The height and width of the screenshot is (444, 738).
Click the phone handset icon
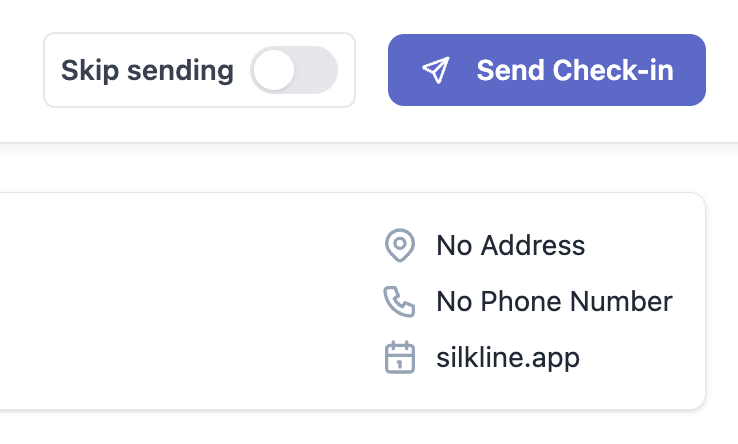pyautogui.click(x=400, y=301)
